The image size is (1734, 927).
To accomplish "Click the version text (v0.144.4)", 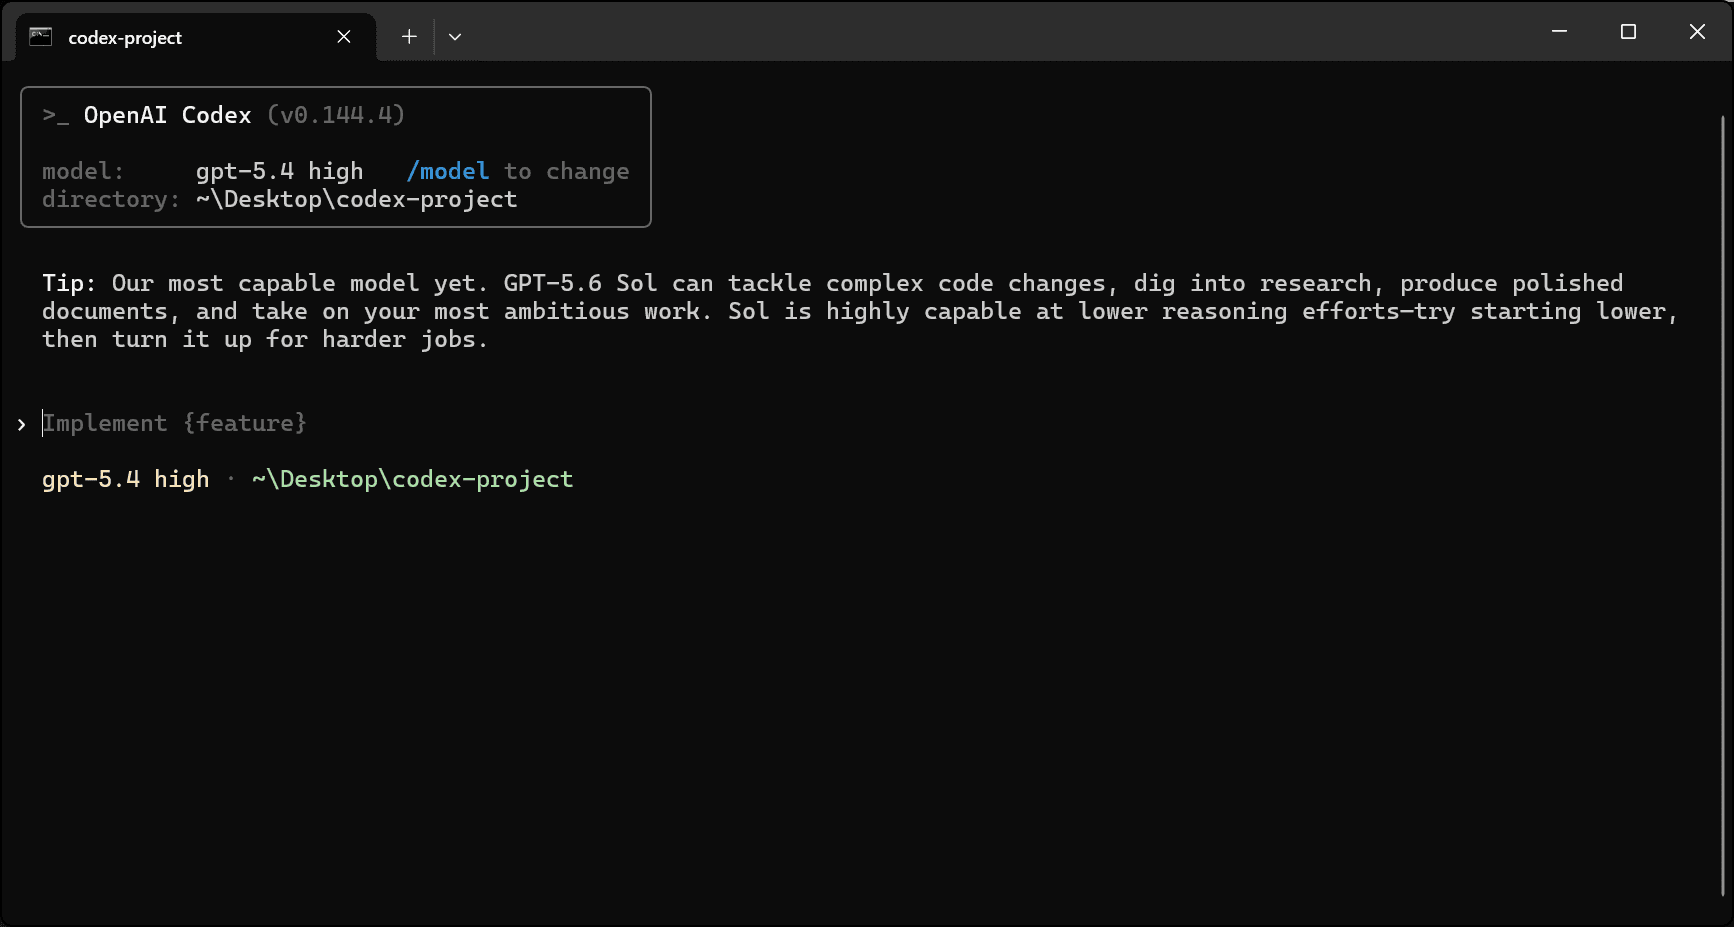I will 336,115.
